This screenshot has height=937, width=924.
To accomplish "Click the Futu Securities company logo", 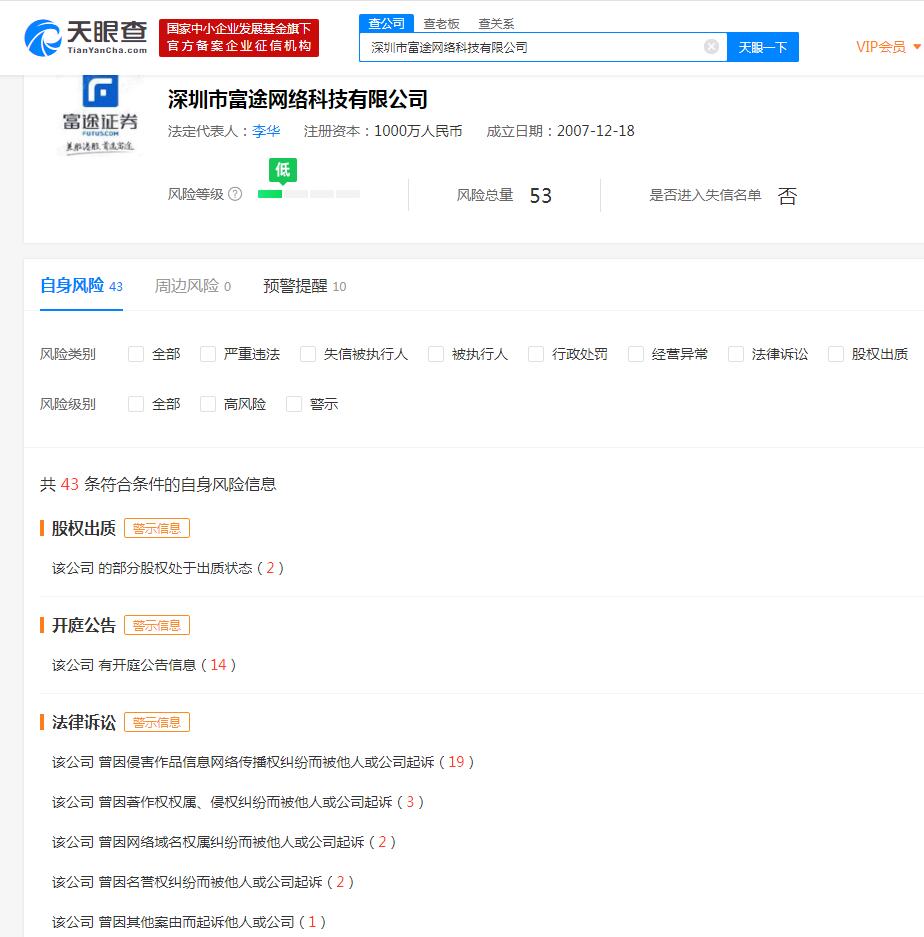I will point(100,115).
